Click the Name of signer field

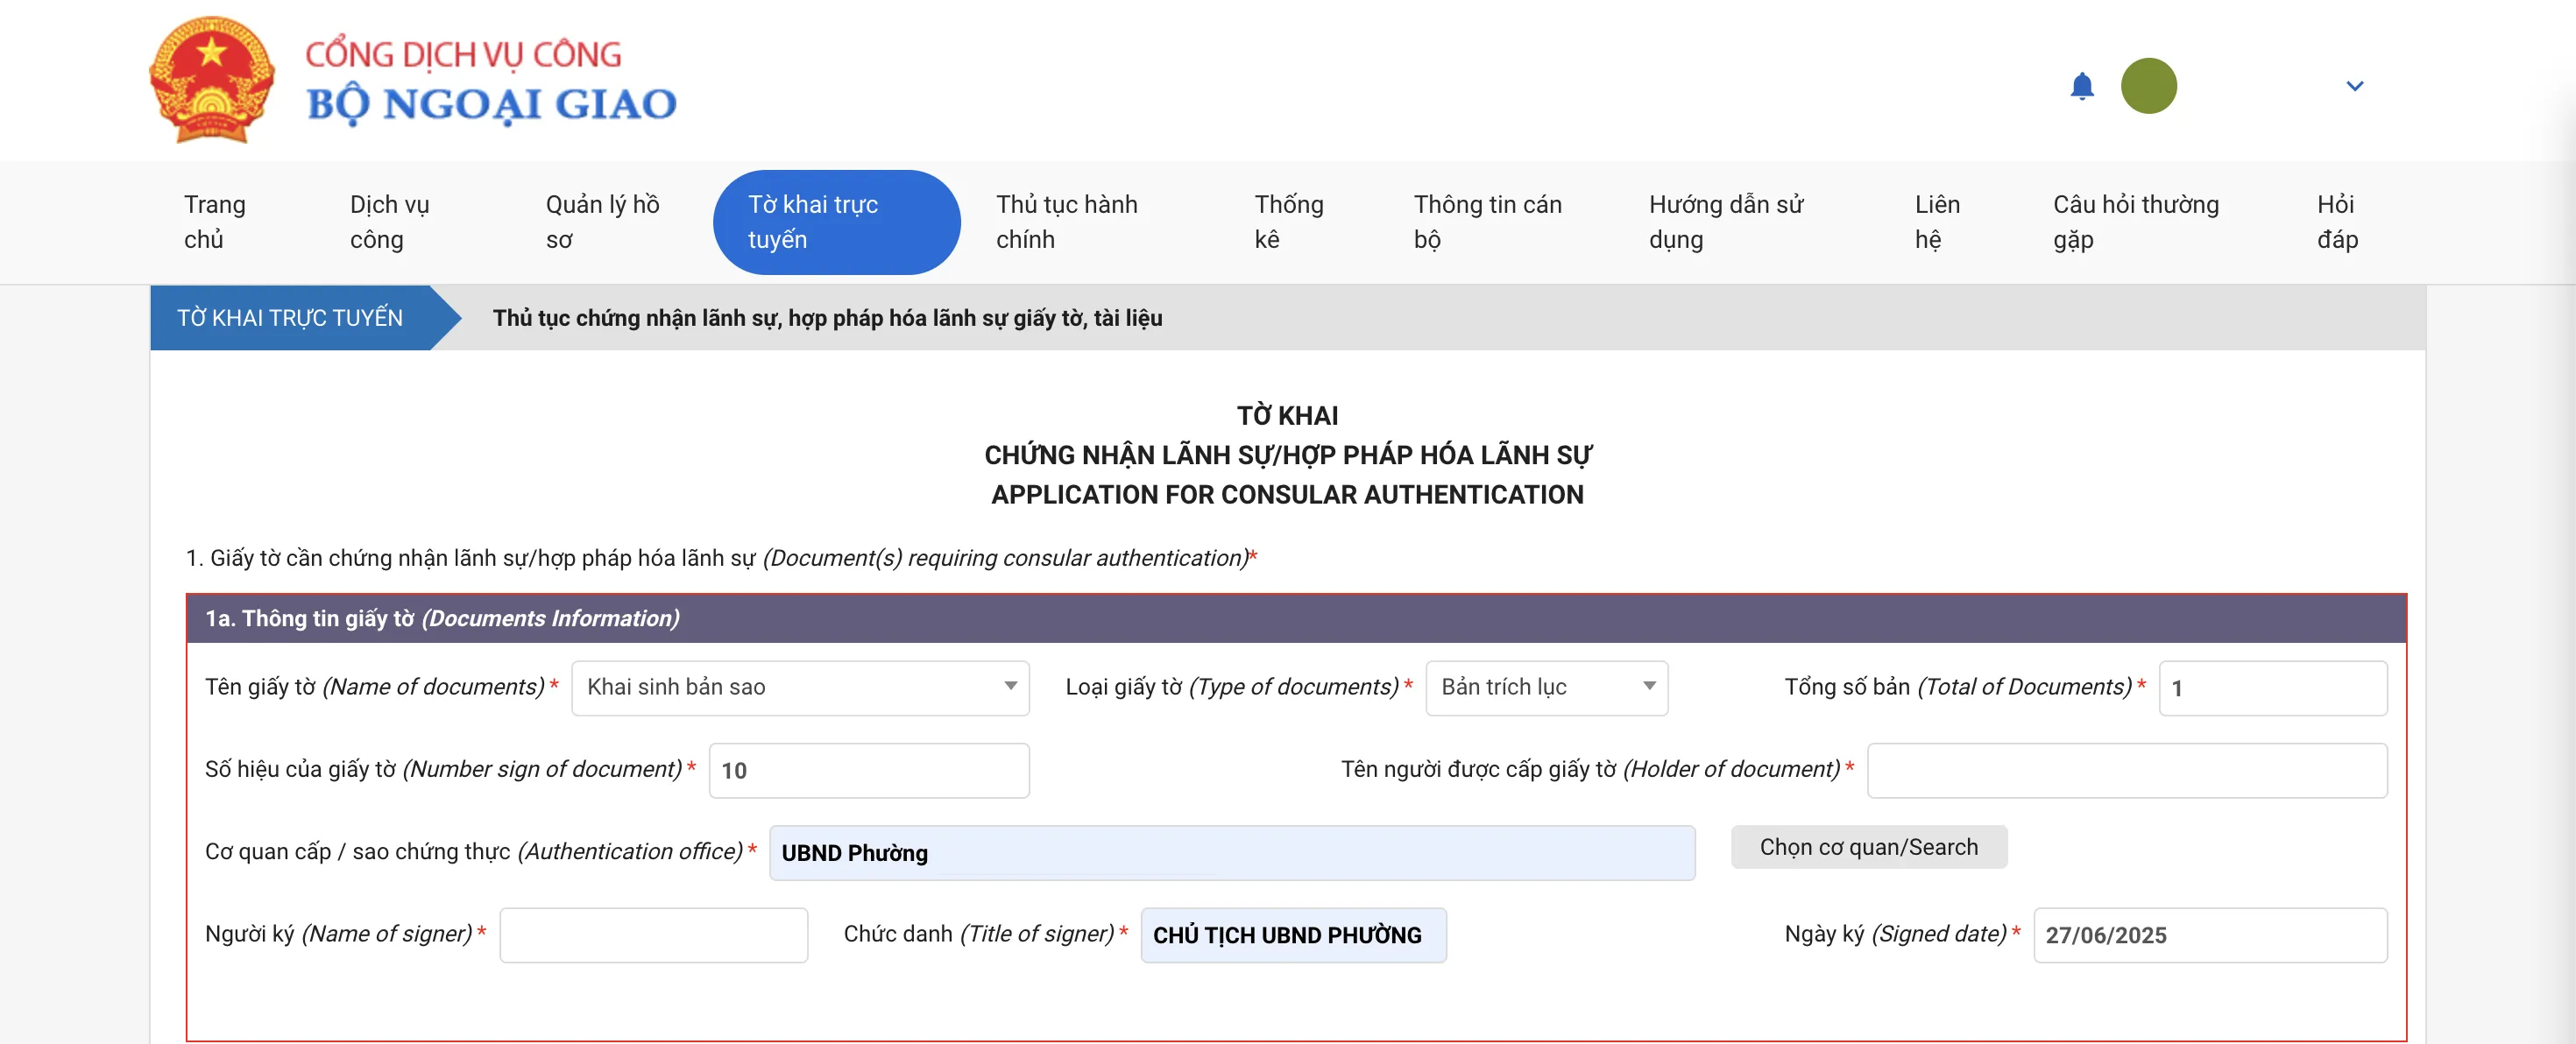(x=653, y=935)
